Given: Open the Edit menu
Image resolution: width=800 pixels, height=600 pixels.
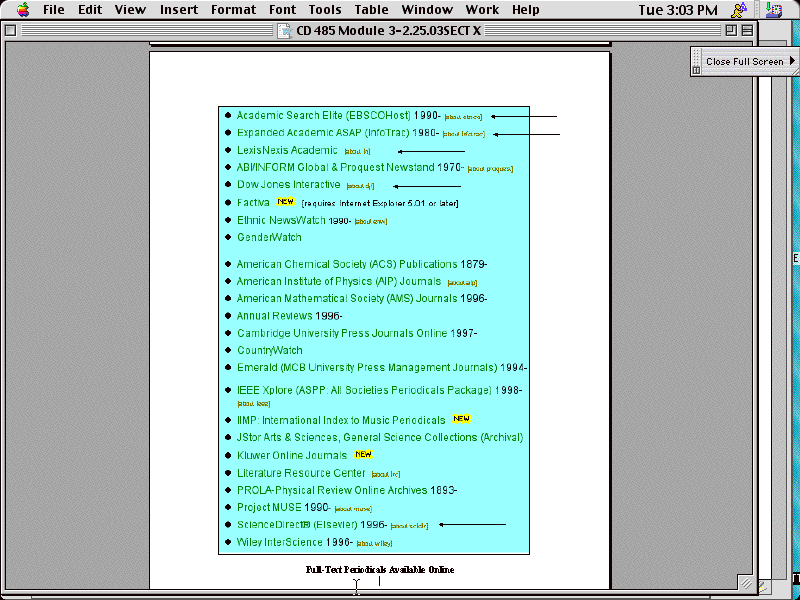Looking at the screenshot, I should click(x=90, y=10).
